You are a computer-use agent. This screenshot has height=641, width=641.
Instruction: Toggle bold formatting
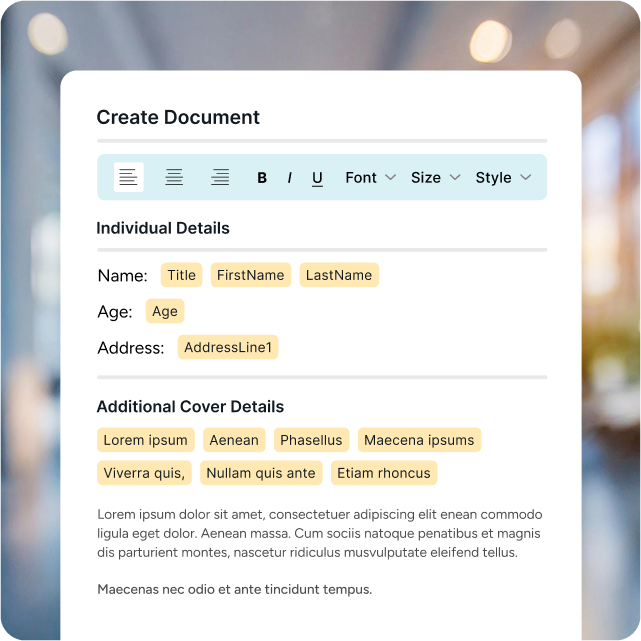click(x=262, y=177)
